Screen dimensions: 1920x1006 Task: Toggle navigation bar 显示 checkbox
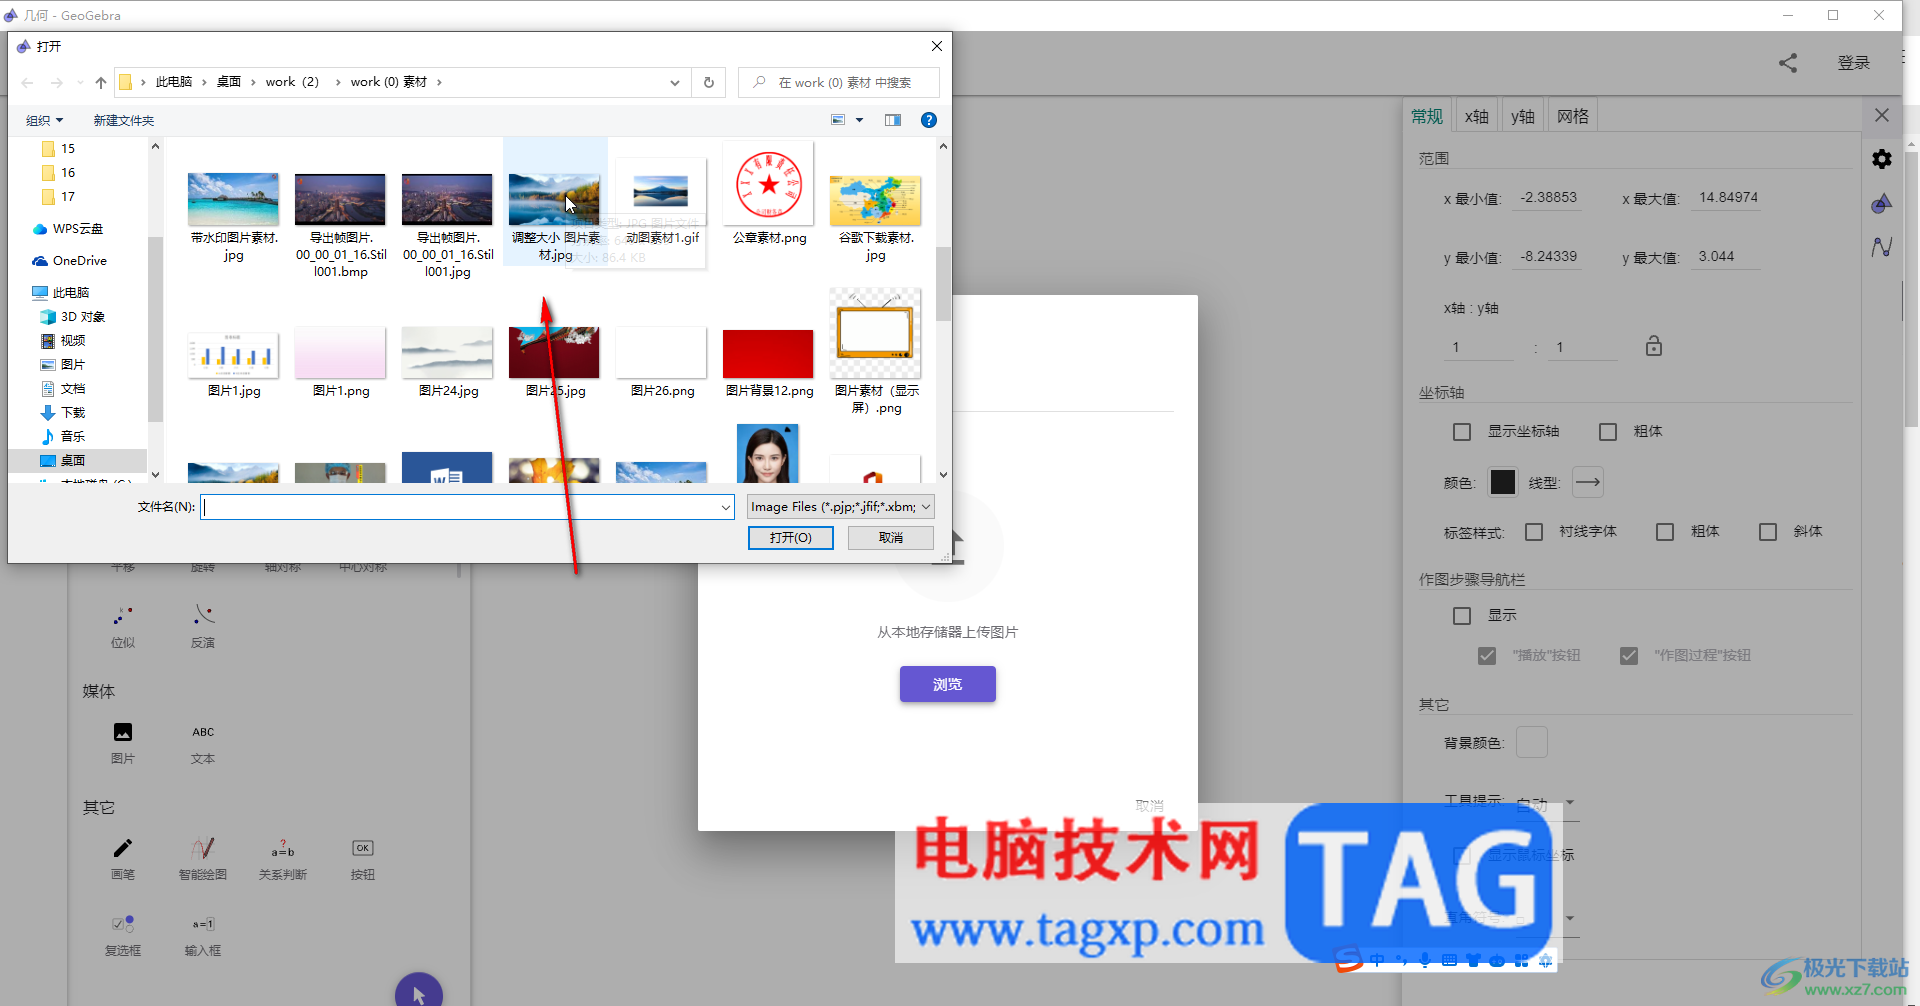pos(1462,616)
